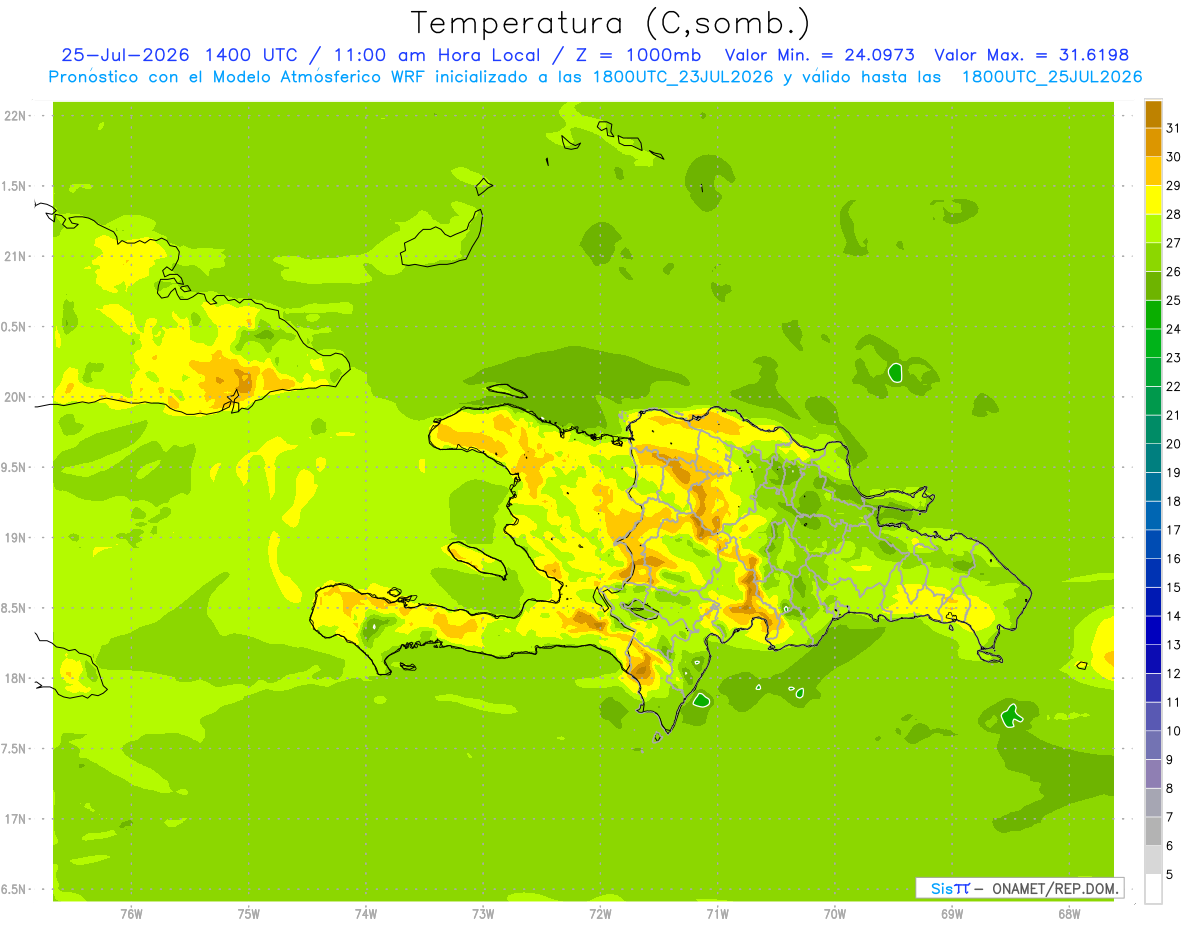Click the legend value "15"
Screen dimensions: 1200x927
(x=1174, y=587)
